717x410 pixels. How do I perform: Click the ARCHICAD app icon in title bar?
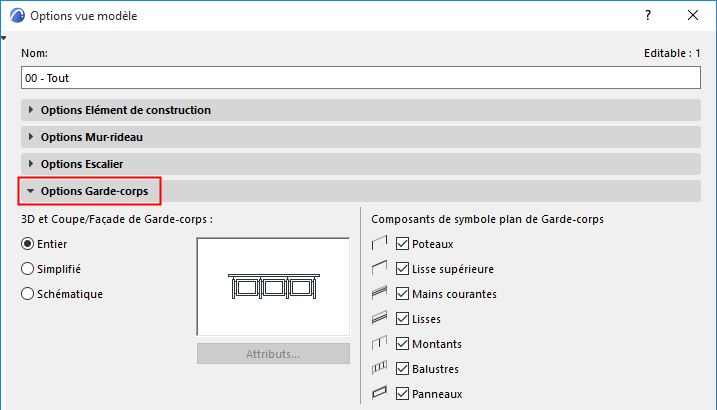15,16
